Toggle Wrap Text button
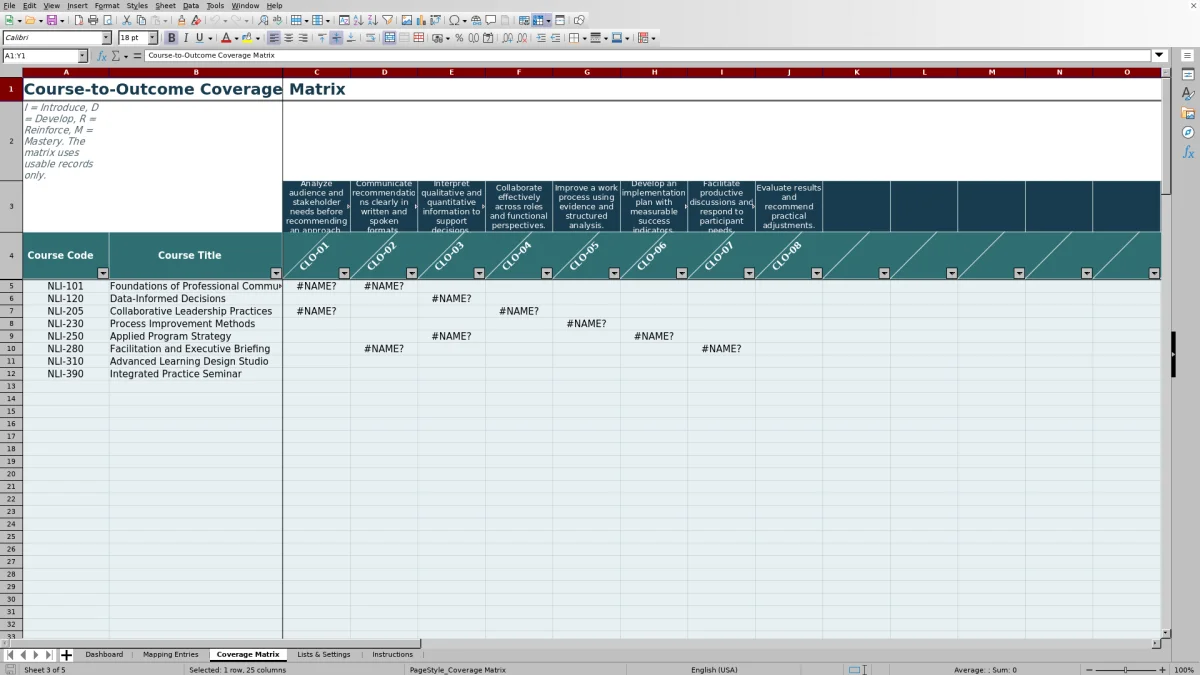Viewport: 1200px width, 675px height. tap(371, 38)
